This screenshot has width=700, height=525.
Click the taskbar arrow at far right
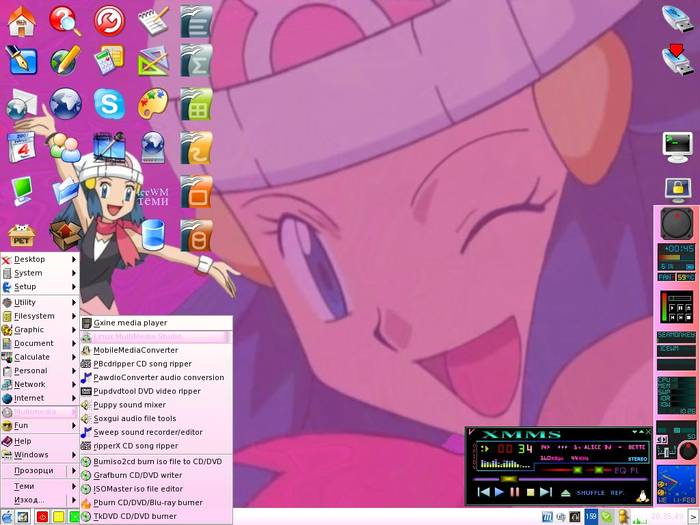[693, 518]
